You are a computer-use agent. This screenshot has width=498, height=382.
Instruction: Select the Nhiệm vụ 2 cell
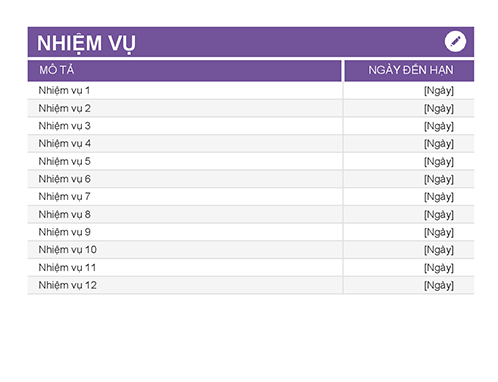click(x=185, y=108)
